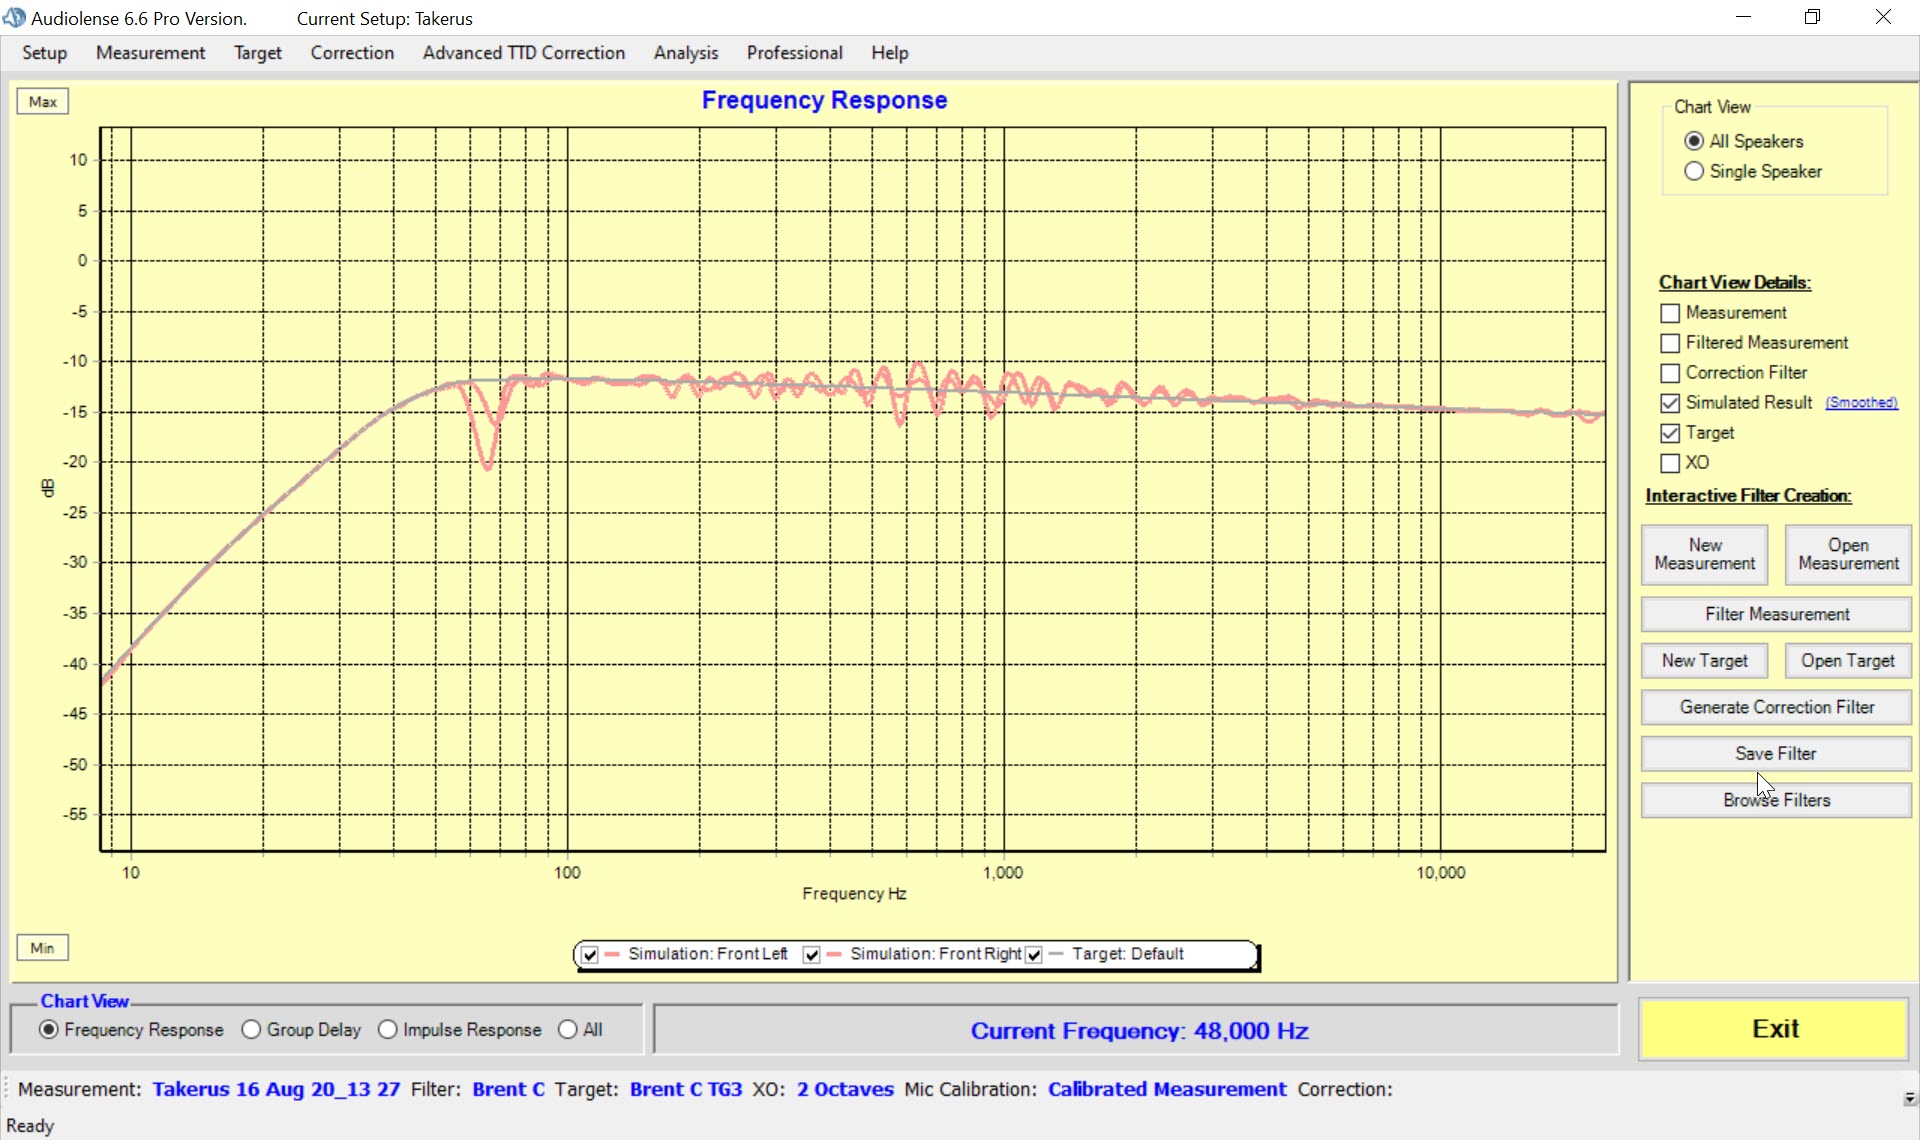Click the Open Measurement button
The image size is (1920, 1140).
[1848, 555]
